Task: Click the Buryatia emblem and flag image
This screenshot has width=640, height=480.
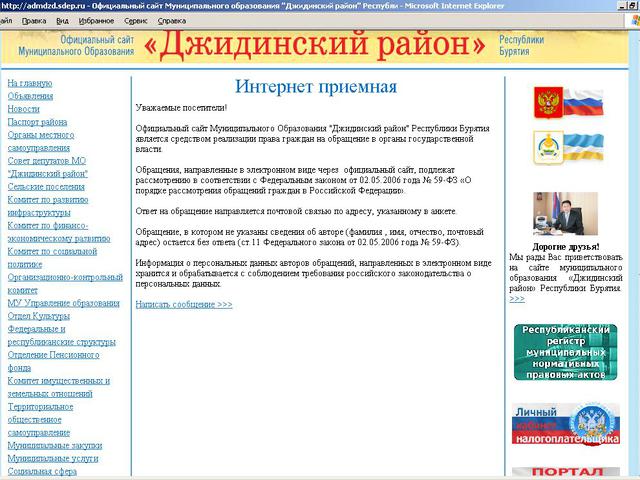Action: pos(568,147)
